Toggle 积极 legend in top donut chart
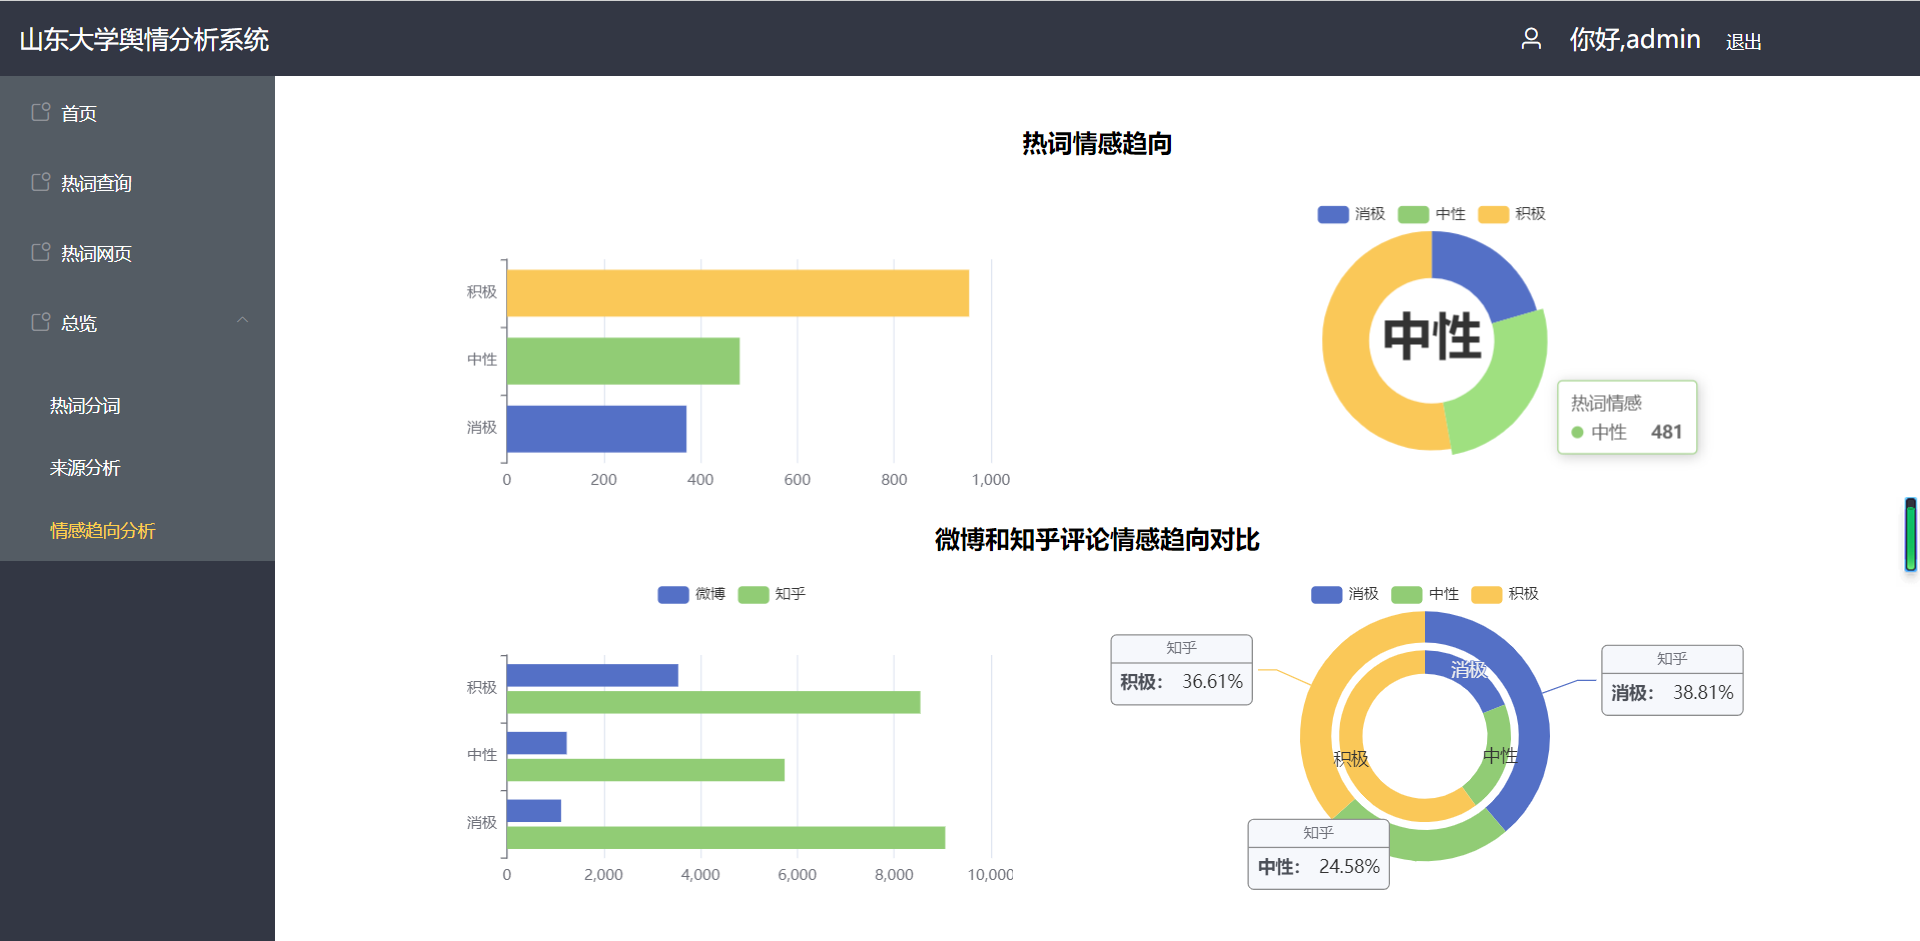This screenshot has width=1920, height=941. [x=1511, y=214]
